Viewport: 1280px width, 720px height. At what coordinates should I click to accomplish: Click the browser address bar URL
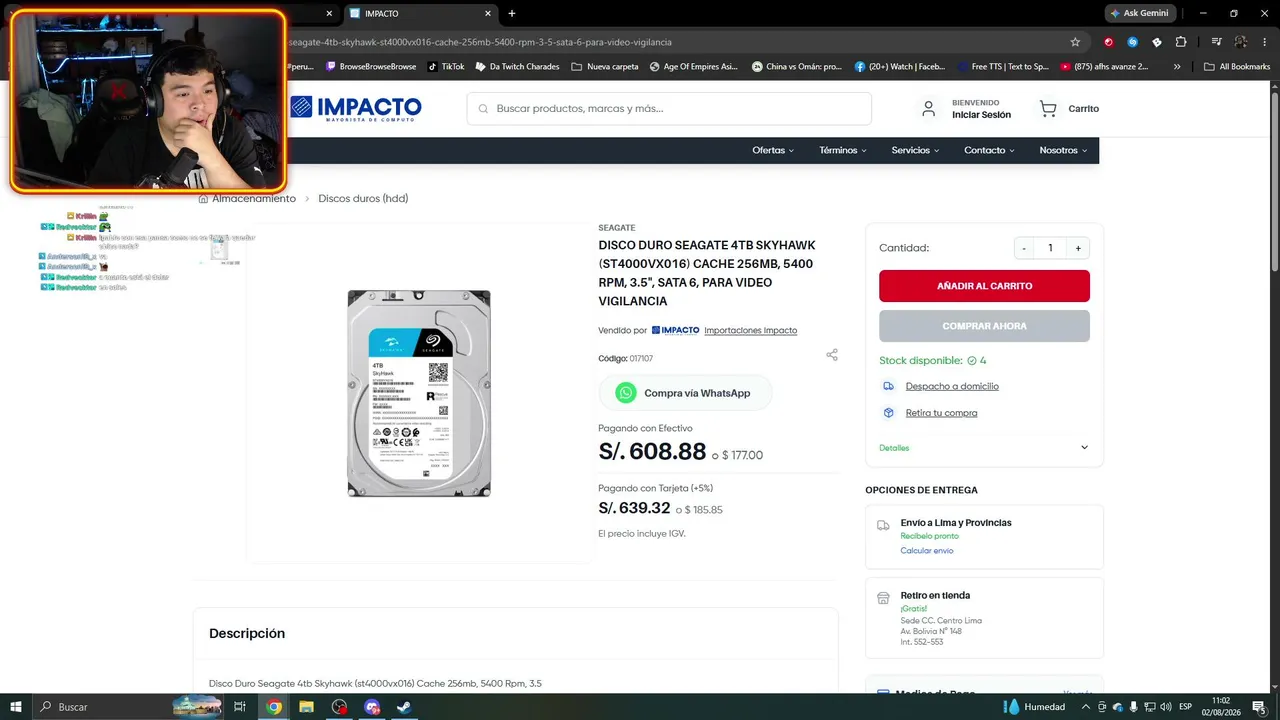pos(480,42)
